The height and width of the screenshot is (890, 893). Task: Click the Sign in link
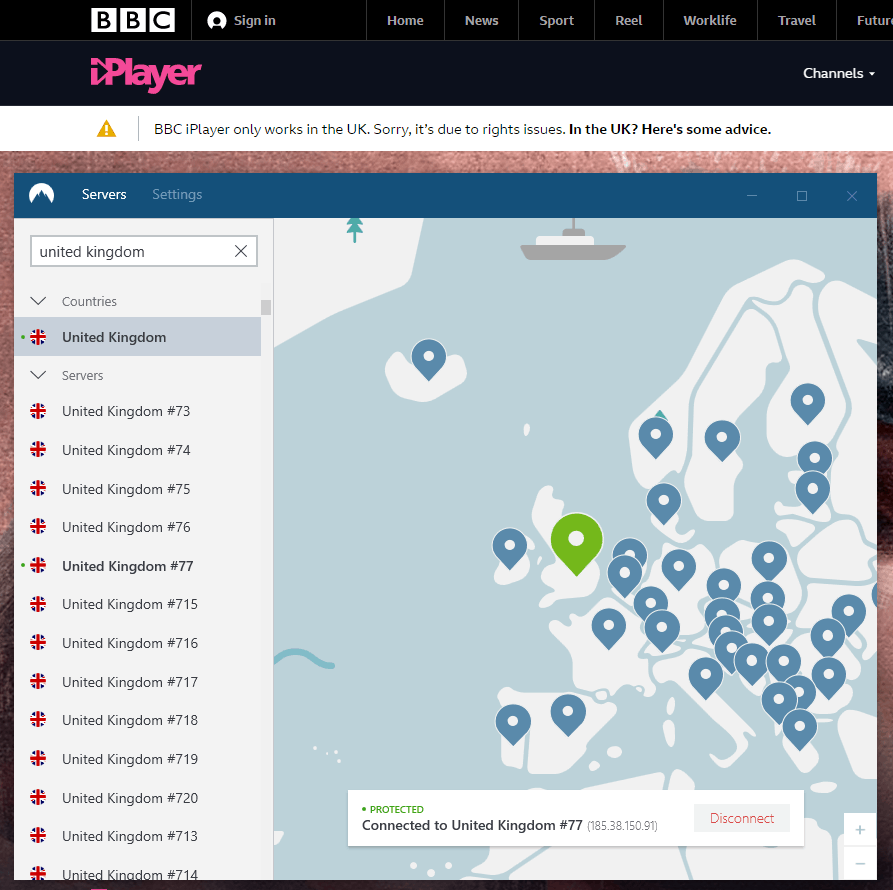[255, 20]
